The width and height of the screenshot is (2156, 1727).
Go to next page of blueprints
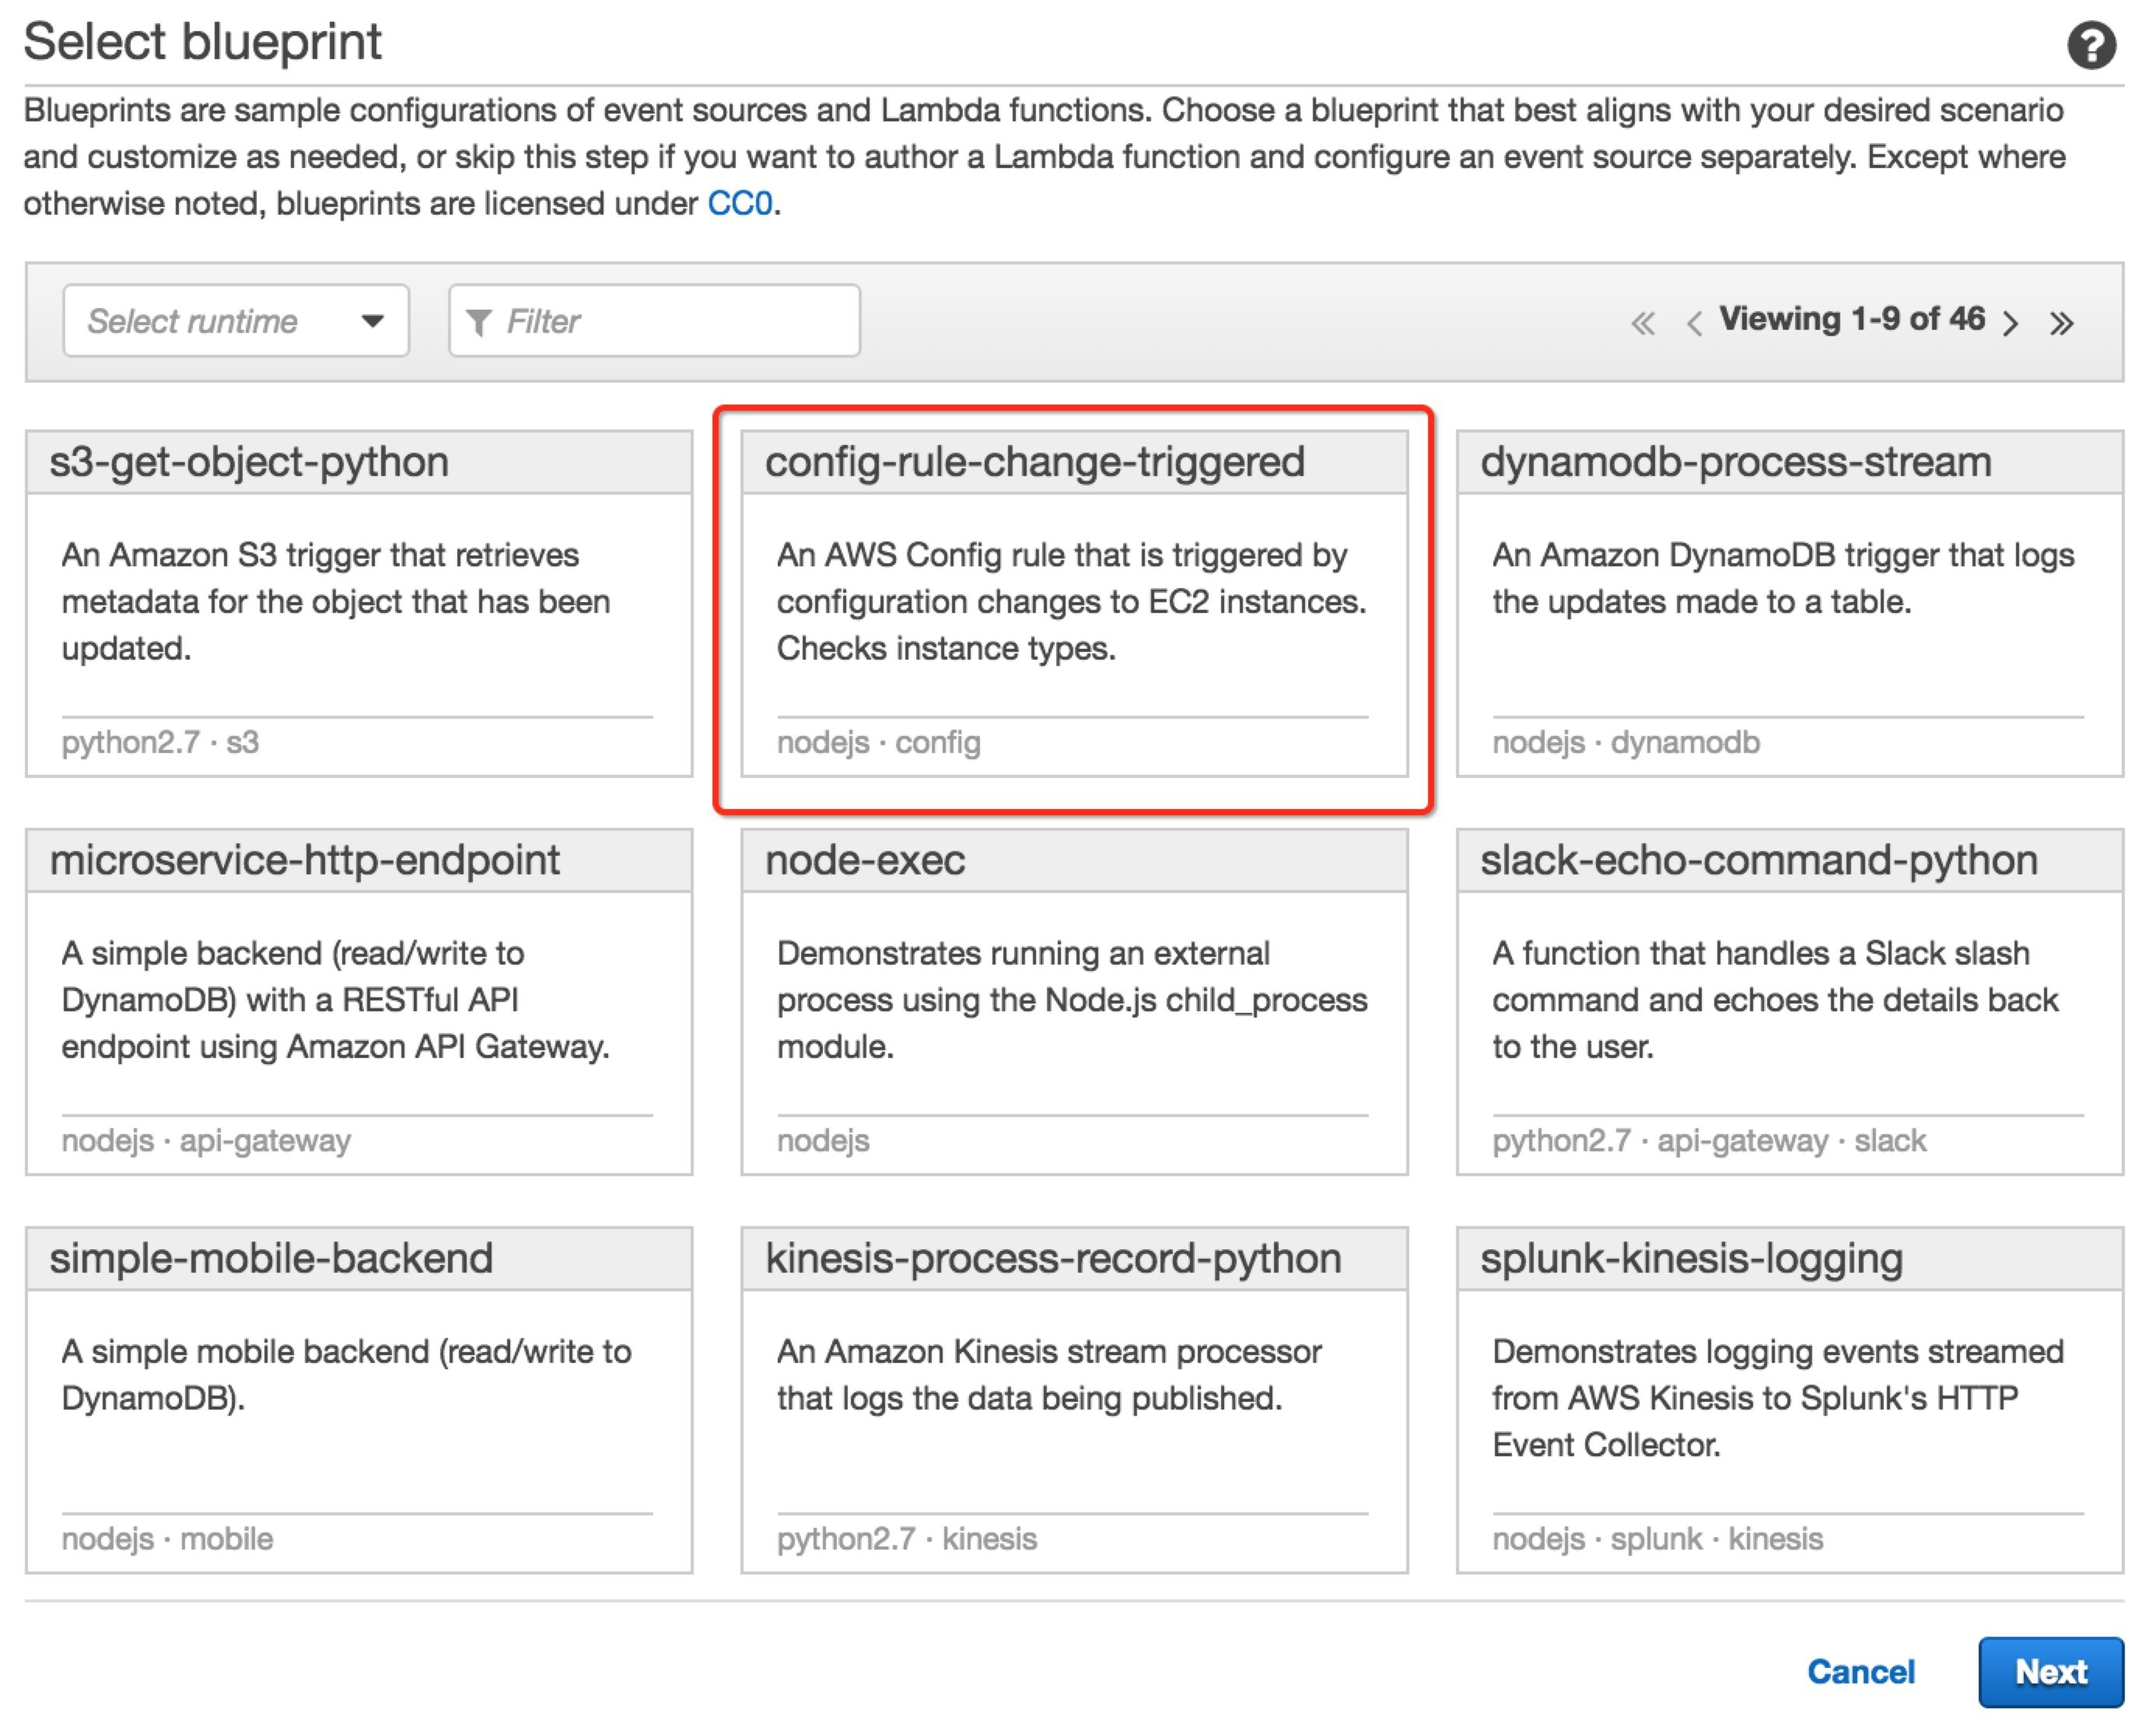pyautogui.click(x=2011, y=323)
